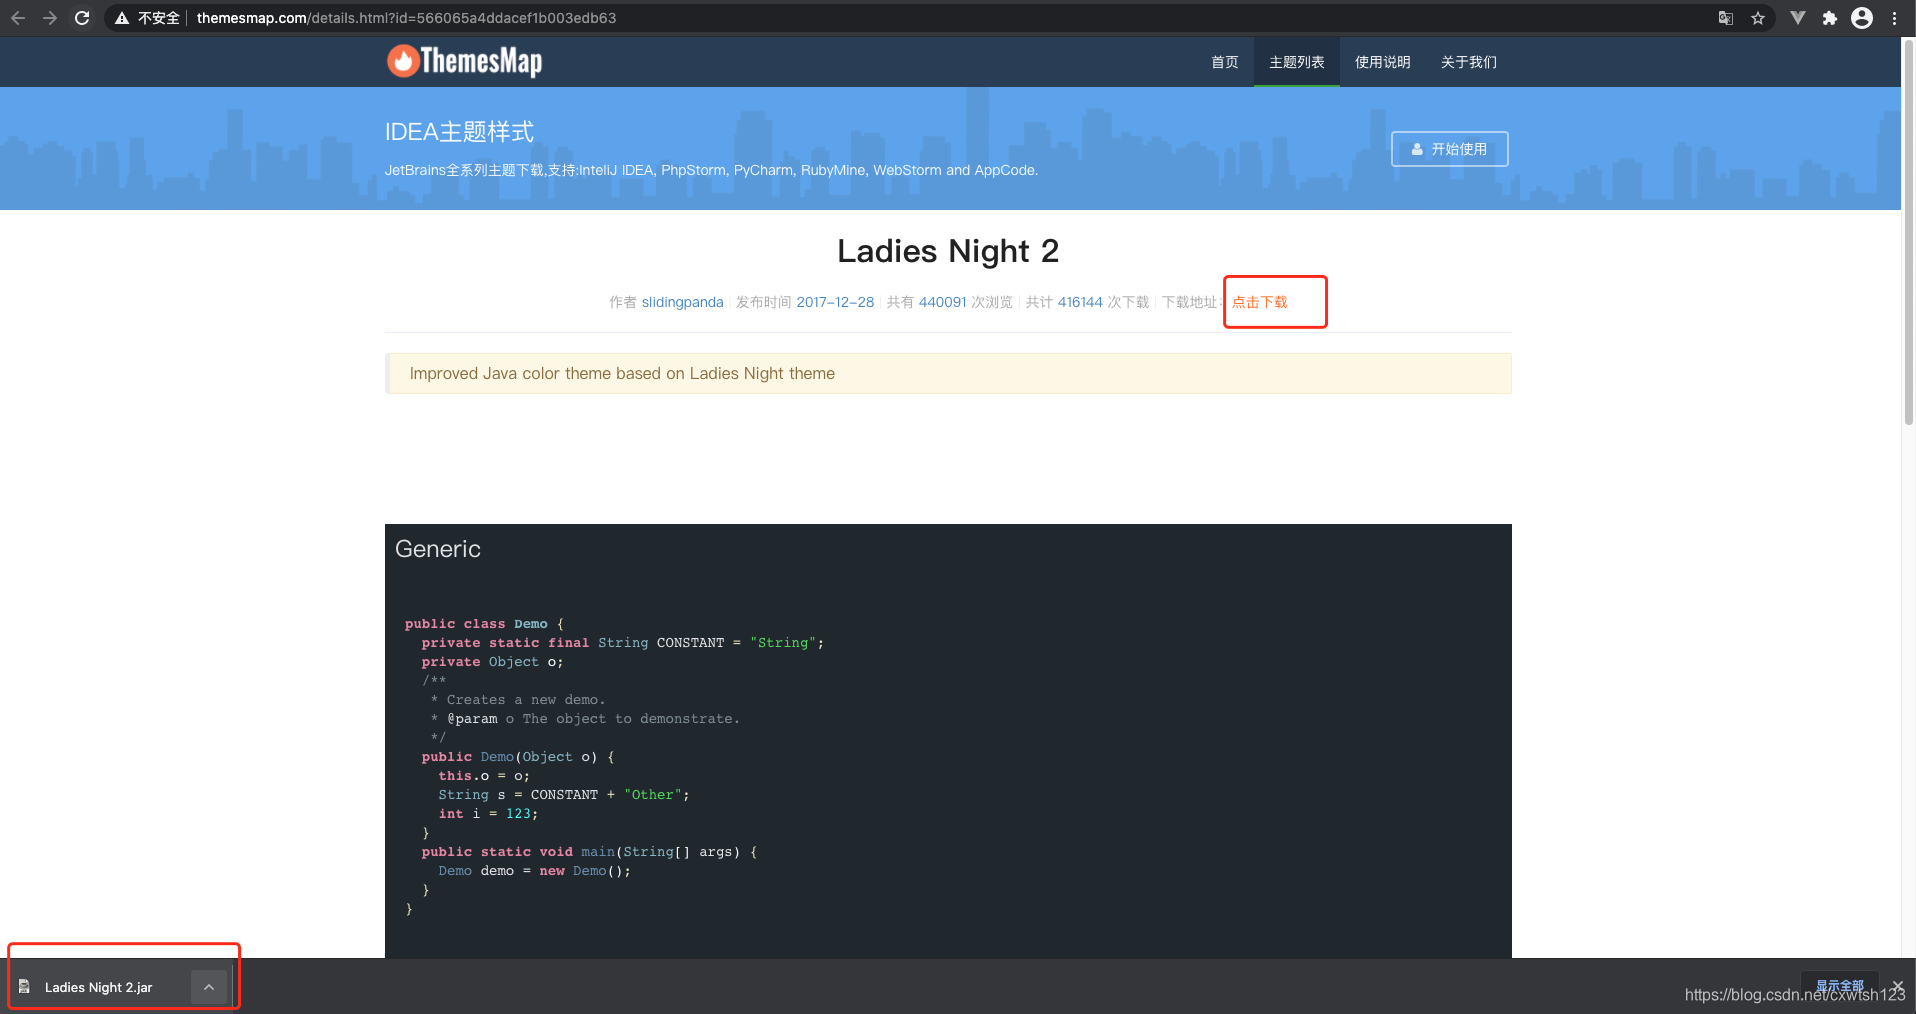Click the JetBrains全系列主题下载 subtitle text
This screenshot has width=1916, height=1014.
tap(711, 170)
